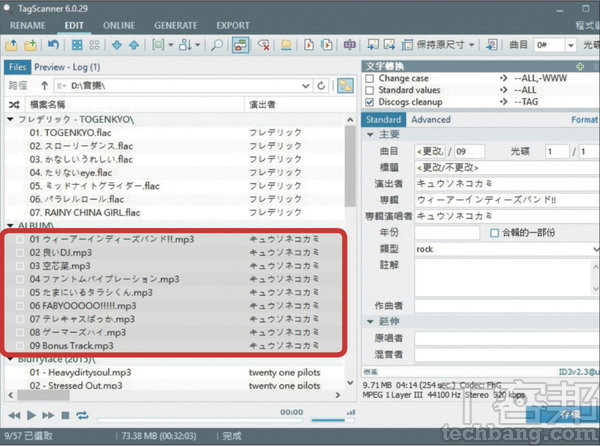The height and width of the screenshot is (446, 600).
Task: Open the Preview - Log (1) tab
Action: [67, 67]
